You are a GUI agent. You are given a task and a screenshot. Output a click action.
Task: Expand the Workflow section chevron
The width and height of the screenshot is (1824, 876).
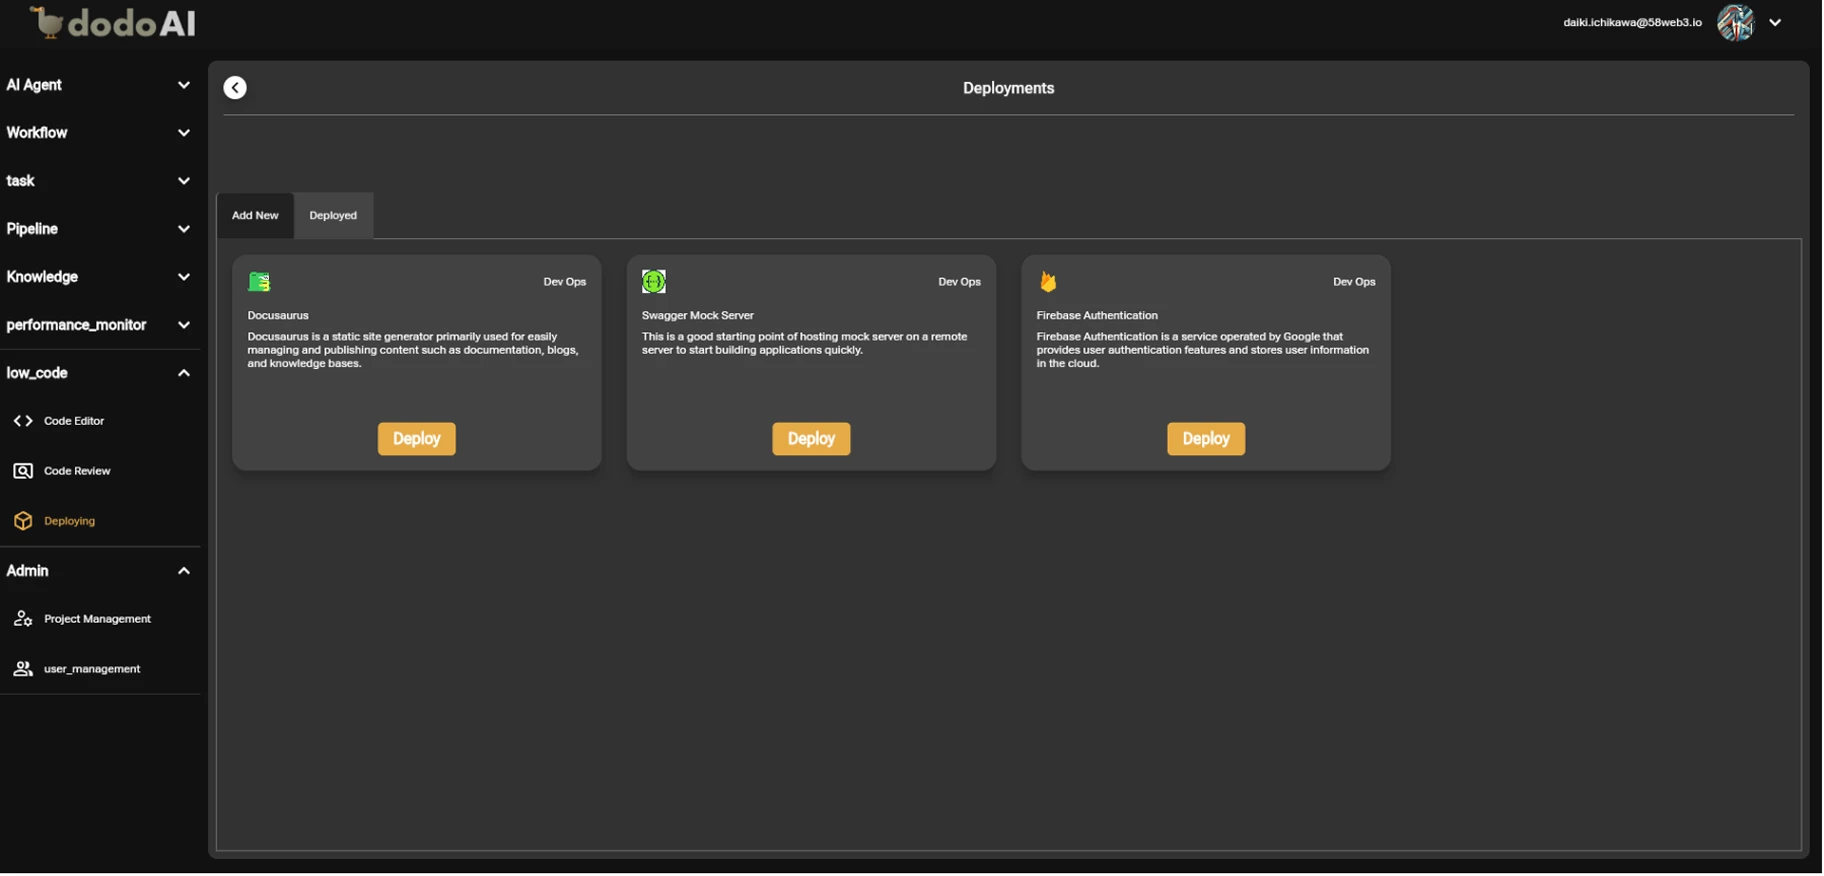[x=184, y=133]
